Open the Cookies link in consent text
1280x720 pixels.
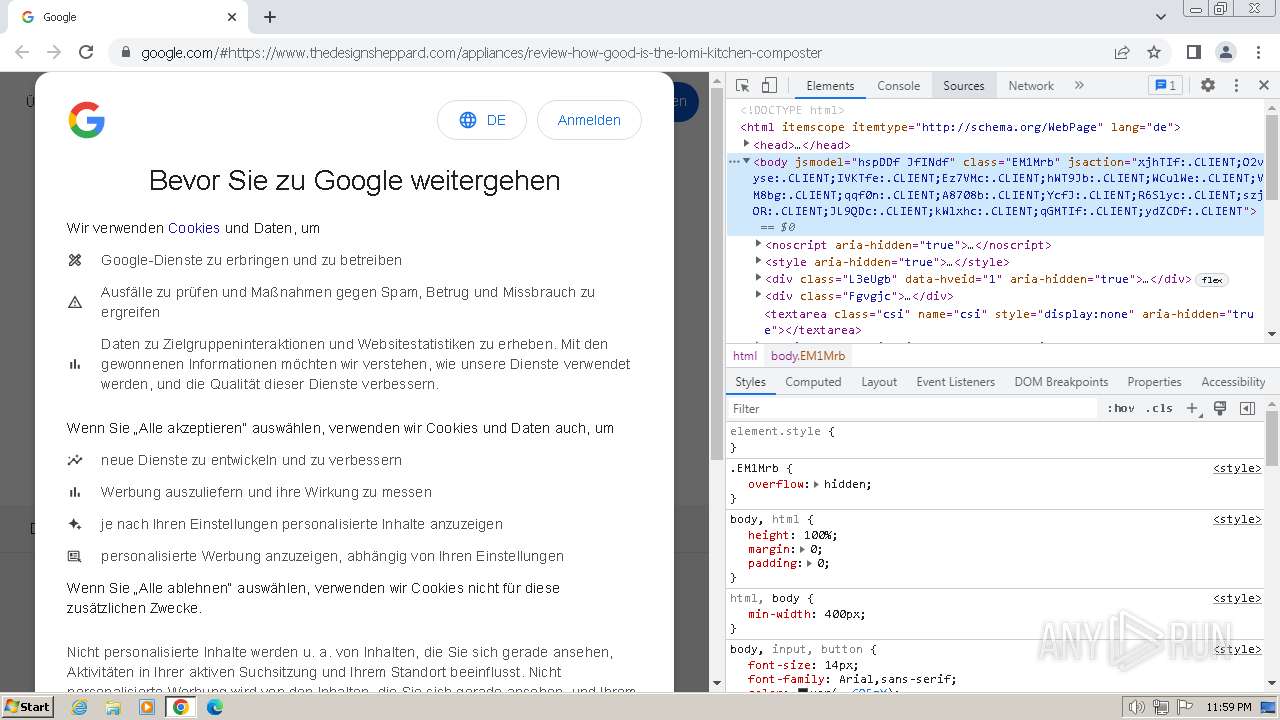(x=194, y=228)
